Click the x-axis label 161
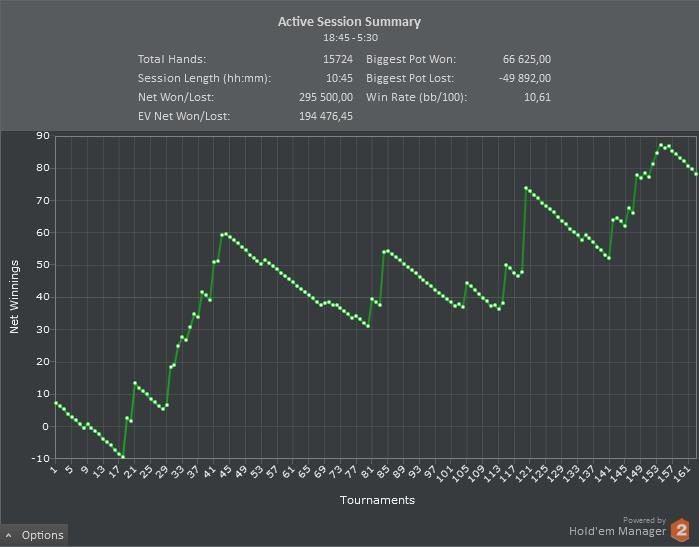The image size is (699, 547). 683,474
